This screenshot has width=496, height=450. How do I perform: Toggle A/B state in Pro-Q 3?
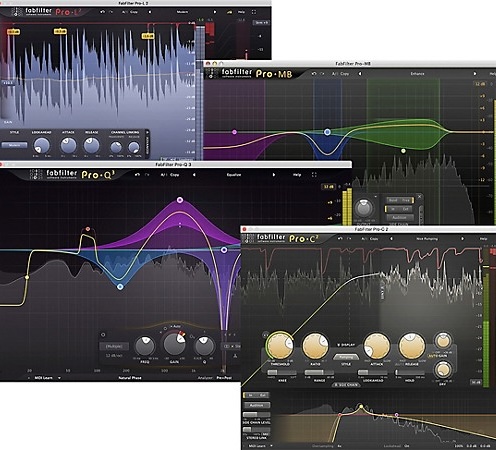pyautogui.click(x=164, y=175)
